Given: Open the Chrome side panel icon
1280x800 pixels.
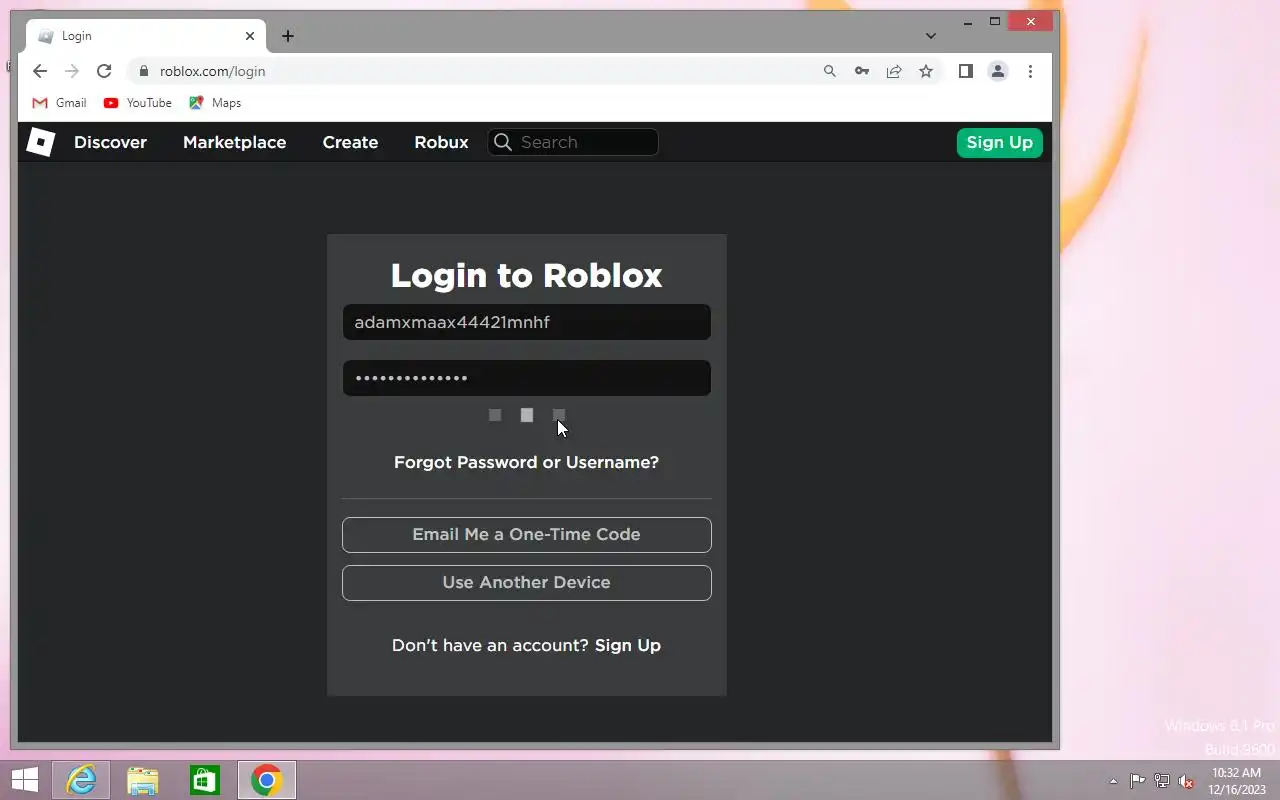Looking at the screenshot, I should tap(965, 71).
